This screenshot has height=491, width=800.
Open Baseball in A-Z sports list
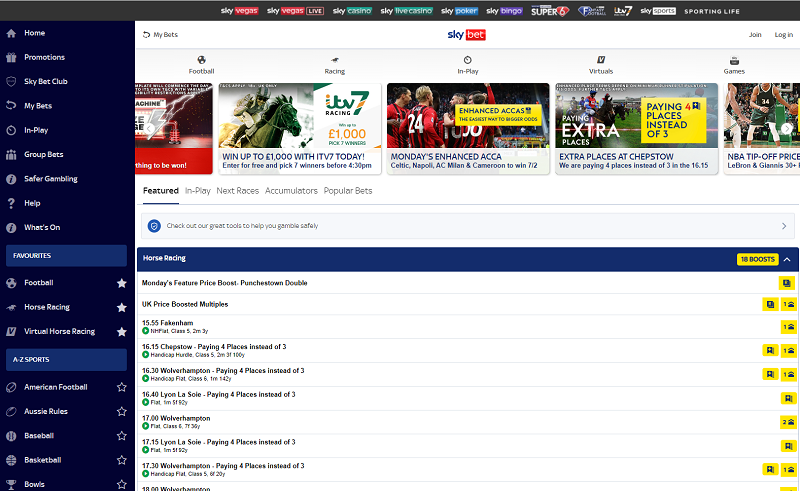pyautogui.click(x=39, y=436)
